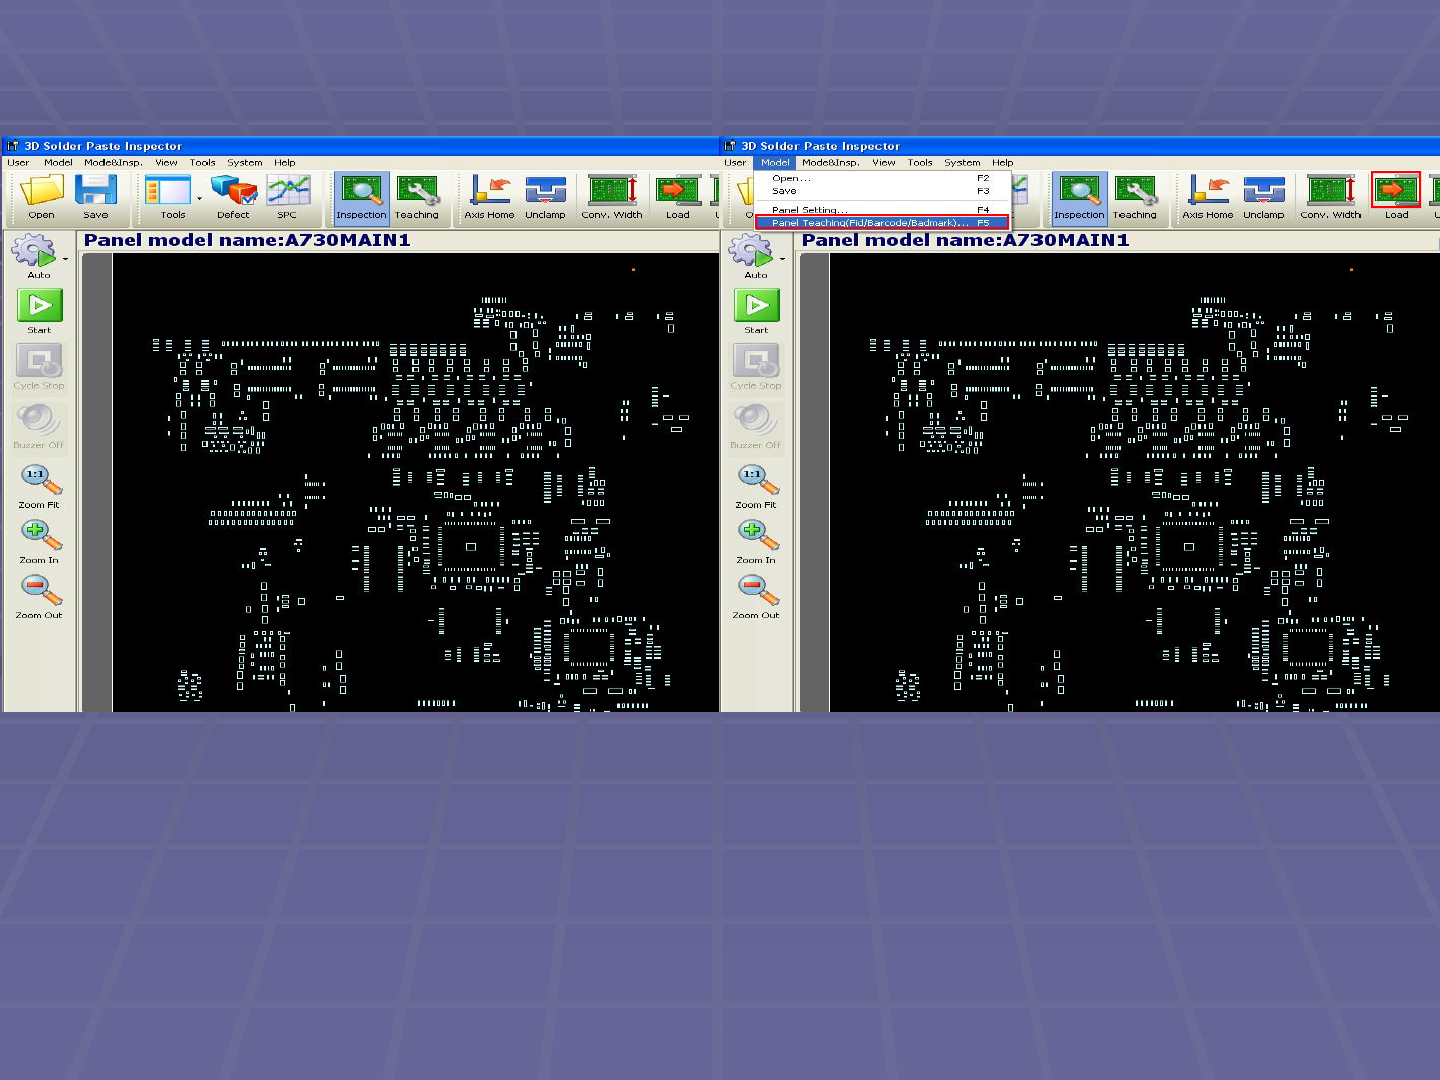The image size is (1440, 1080).
Task: Open the Mode&Insp. menu in the right window
Action: click(831, 162)
